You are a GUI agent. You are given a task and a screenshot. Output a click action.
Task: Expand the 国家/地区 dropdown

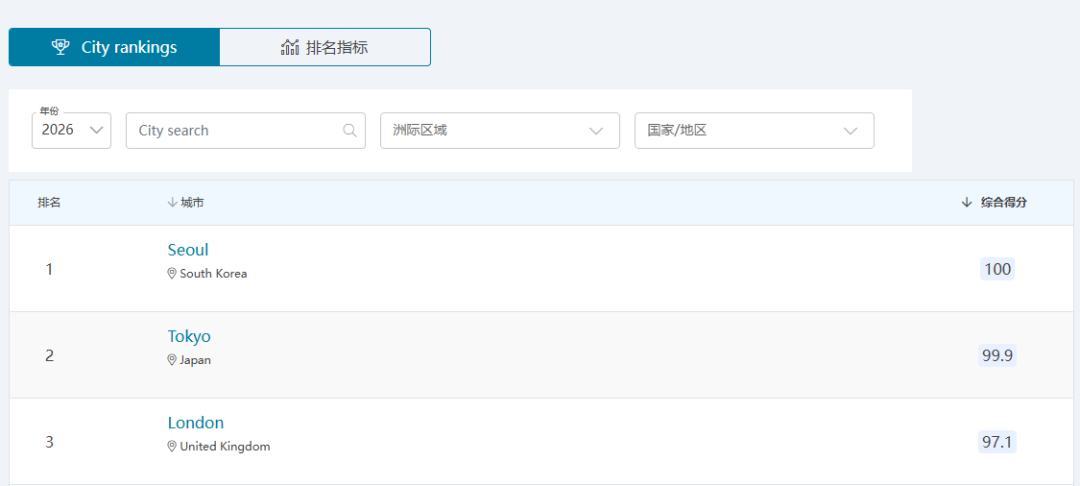point(754,130)
